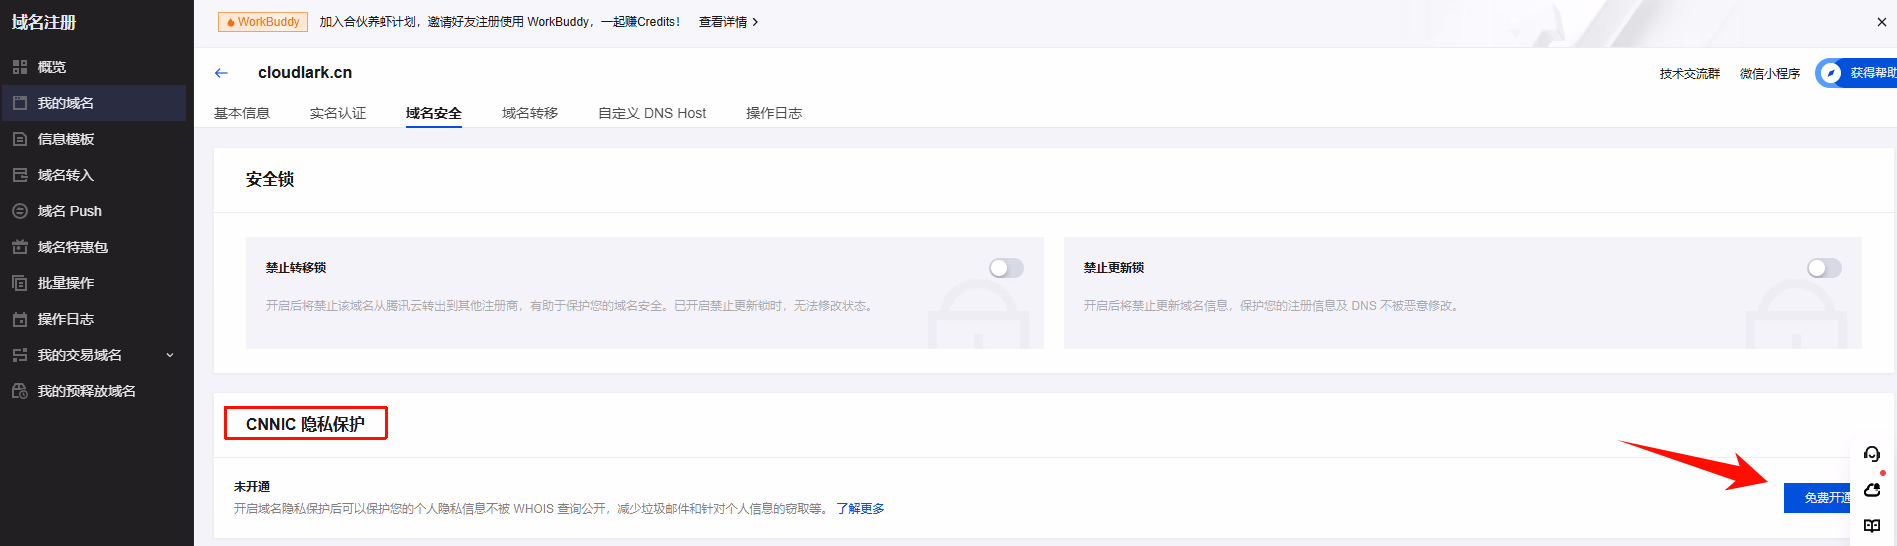This screenshot has height=546, width=1897.
Task: Enable the 禁止转移锁 switch
Action: click(x=1006, y=268)
